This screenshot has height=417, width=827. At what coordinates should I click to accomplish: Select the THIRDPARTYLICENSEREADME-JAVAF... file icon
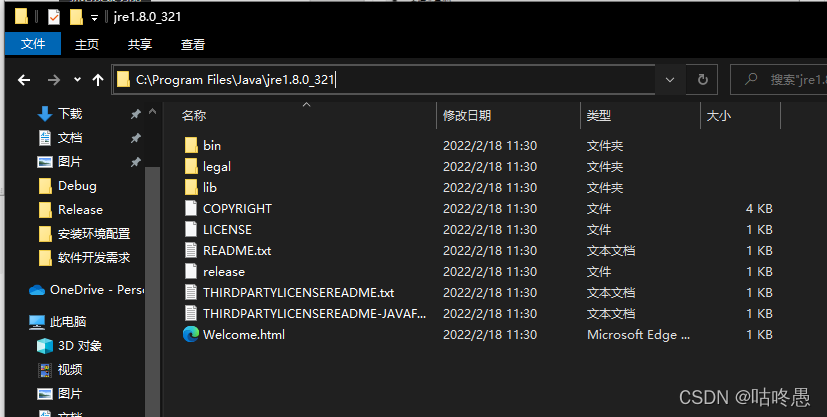pyautogui.click(x=191, y=314)
